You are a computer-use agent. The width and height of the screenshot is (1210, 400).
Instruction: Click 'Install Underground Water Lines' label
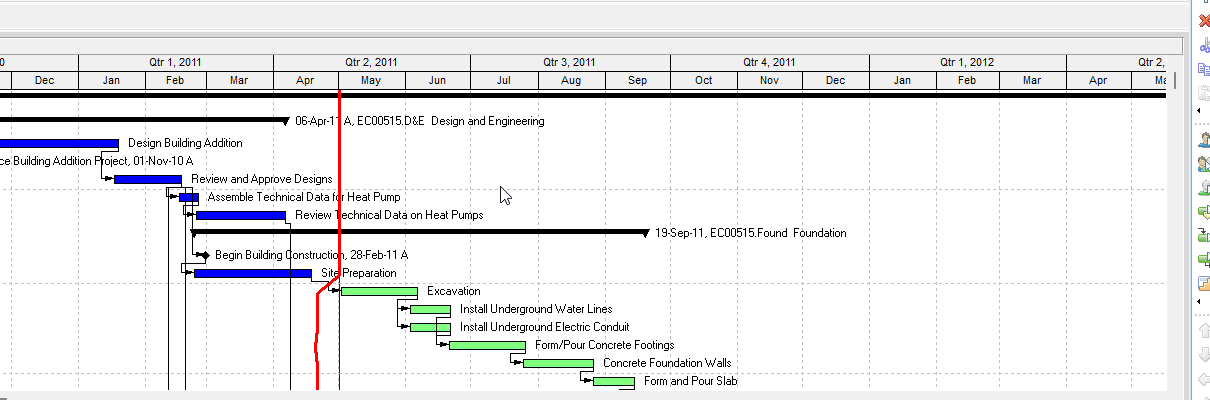pos(536,309)
